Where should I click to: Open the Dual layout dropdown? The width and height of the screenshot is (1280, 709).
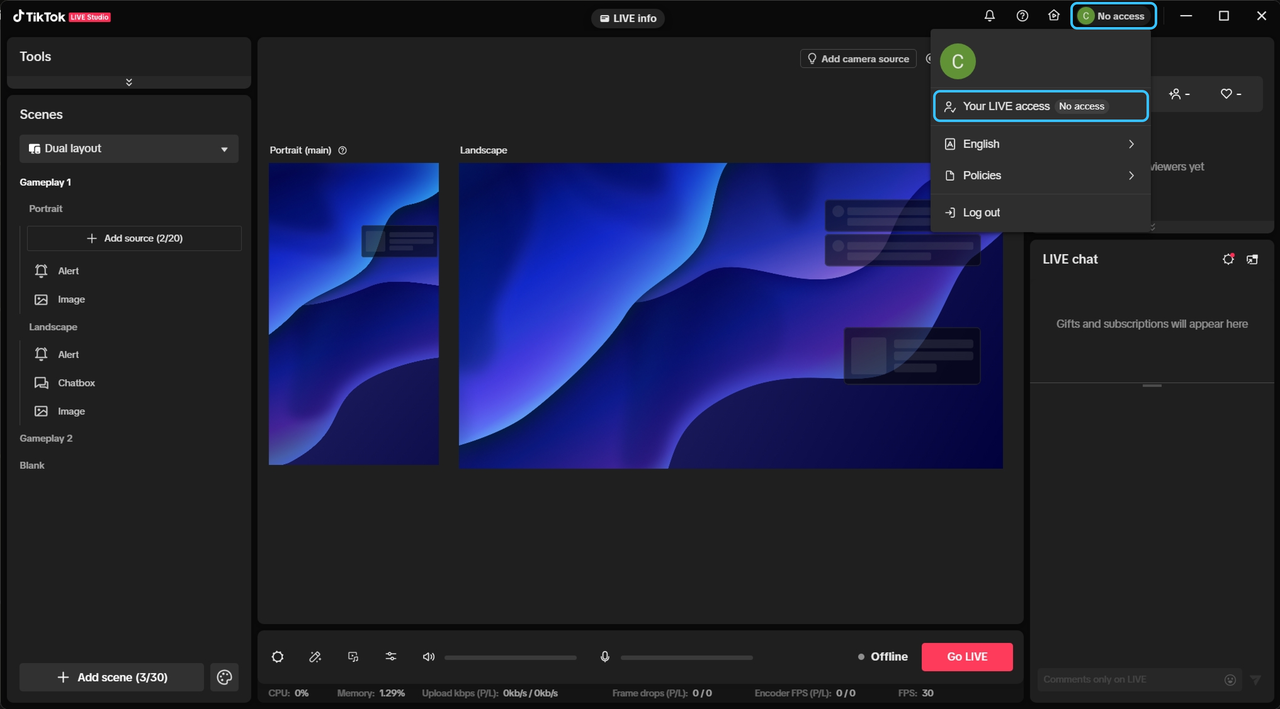coord(129,149)
